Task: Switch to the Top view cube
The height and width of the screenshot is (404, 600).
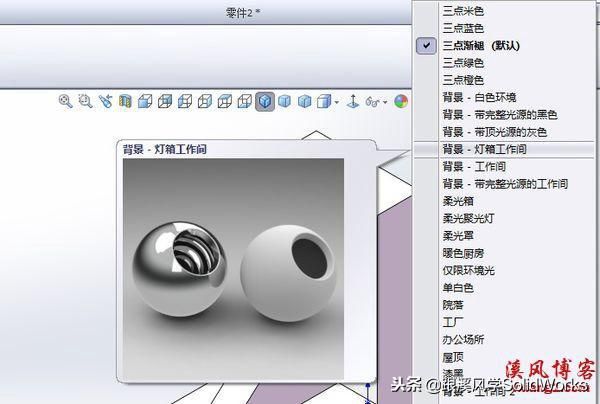Action: point(225,101)
